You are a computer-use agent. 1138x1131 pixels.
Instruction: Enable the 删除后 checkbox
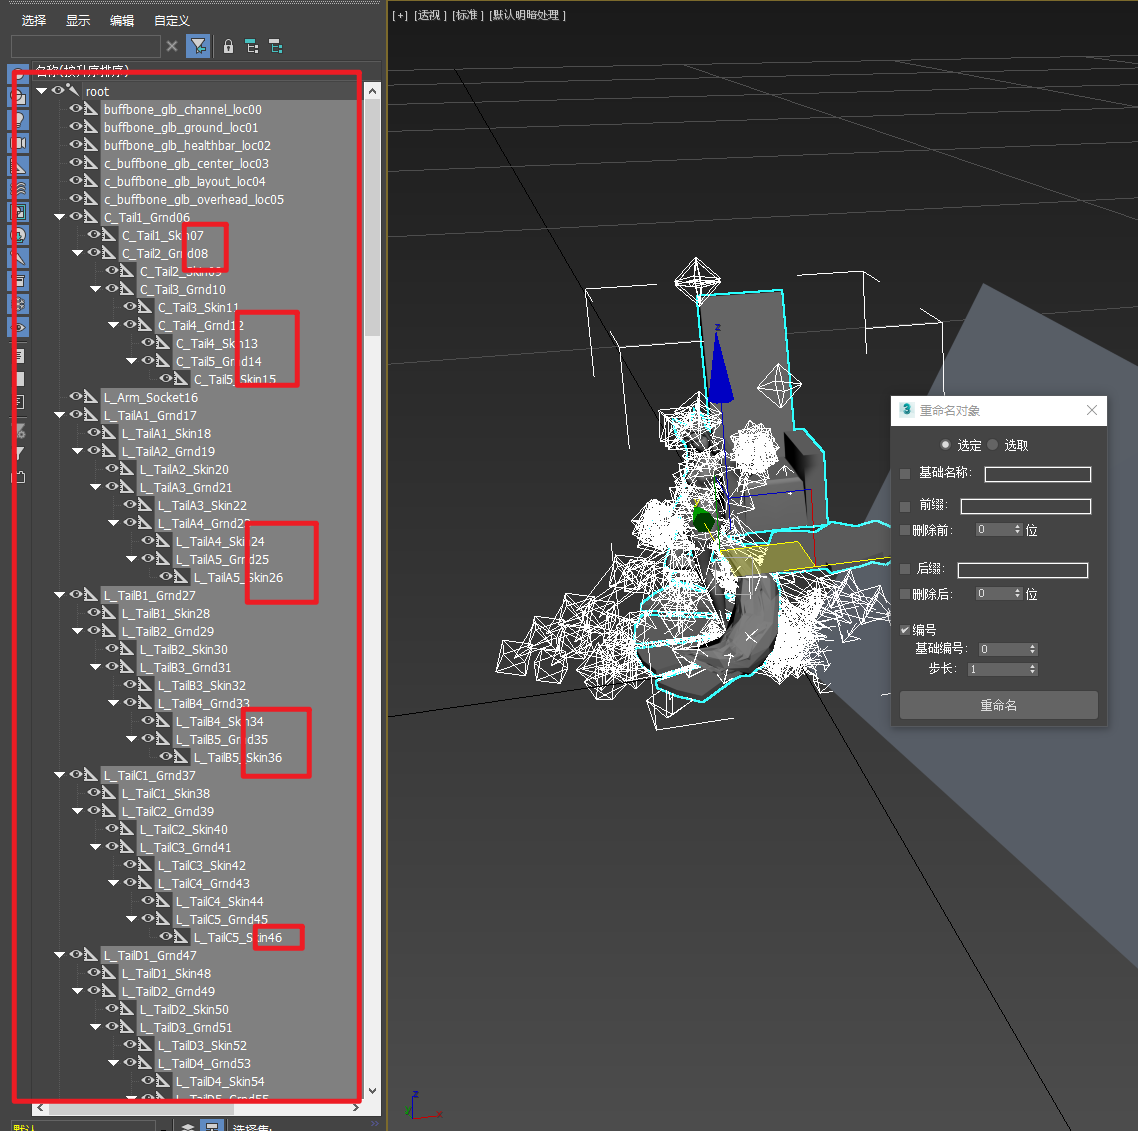click(x=905, y=594)
